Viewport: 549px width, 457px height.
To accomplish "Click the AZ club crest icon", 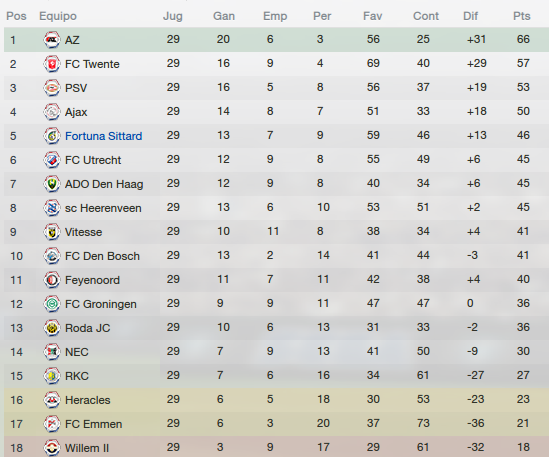I will coord(52,40).
